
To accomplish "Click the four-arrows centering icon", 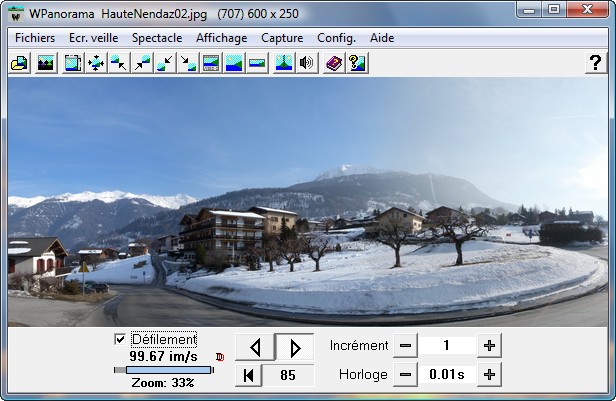I will pyautogui.click(x=96, y=63).
